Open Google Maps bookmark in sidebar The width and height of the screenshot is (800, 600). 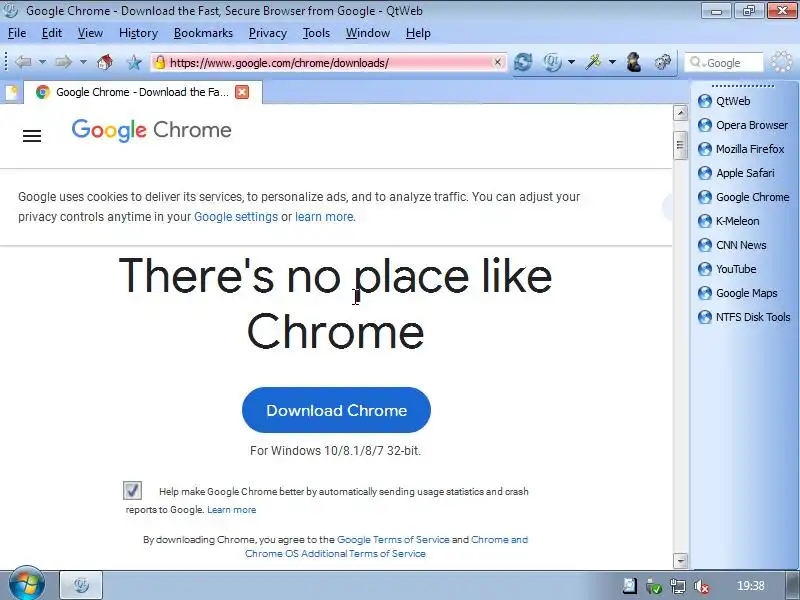click(x=737, y=293)
